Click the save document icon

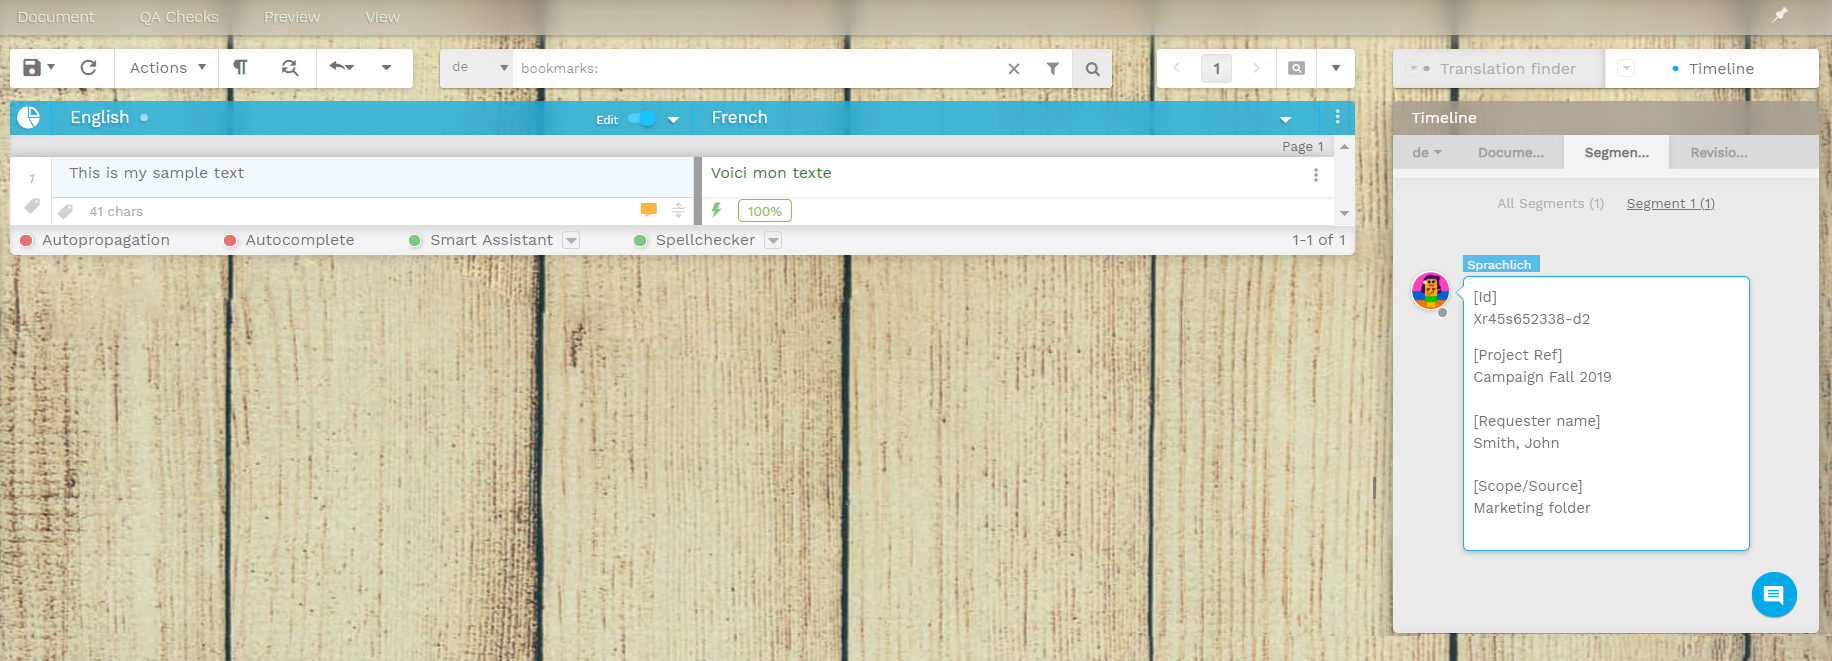[x=32, y=68]
